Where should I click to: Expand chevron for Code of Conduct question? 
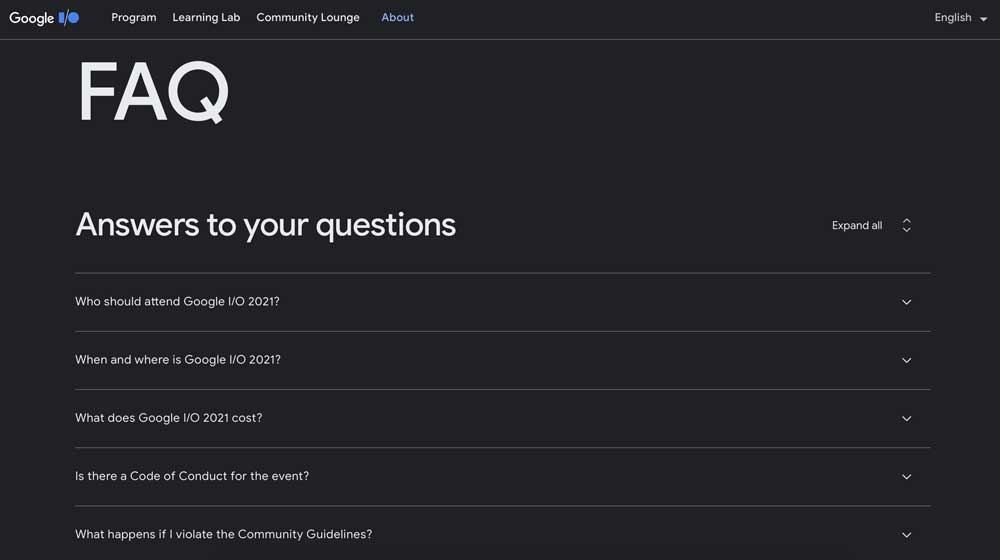click(906, 476)
